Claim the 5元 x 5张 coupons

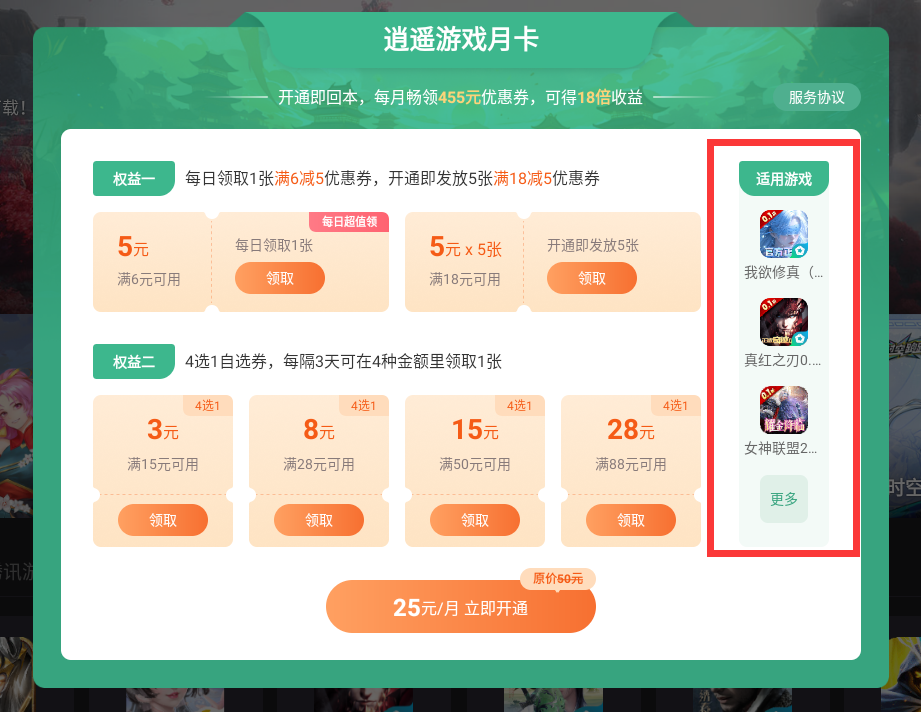[x=591, y=278]
